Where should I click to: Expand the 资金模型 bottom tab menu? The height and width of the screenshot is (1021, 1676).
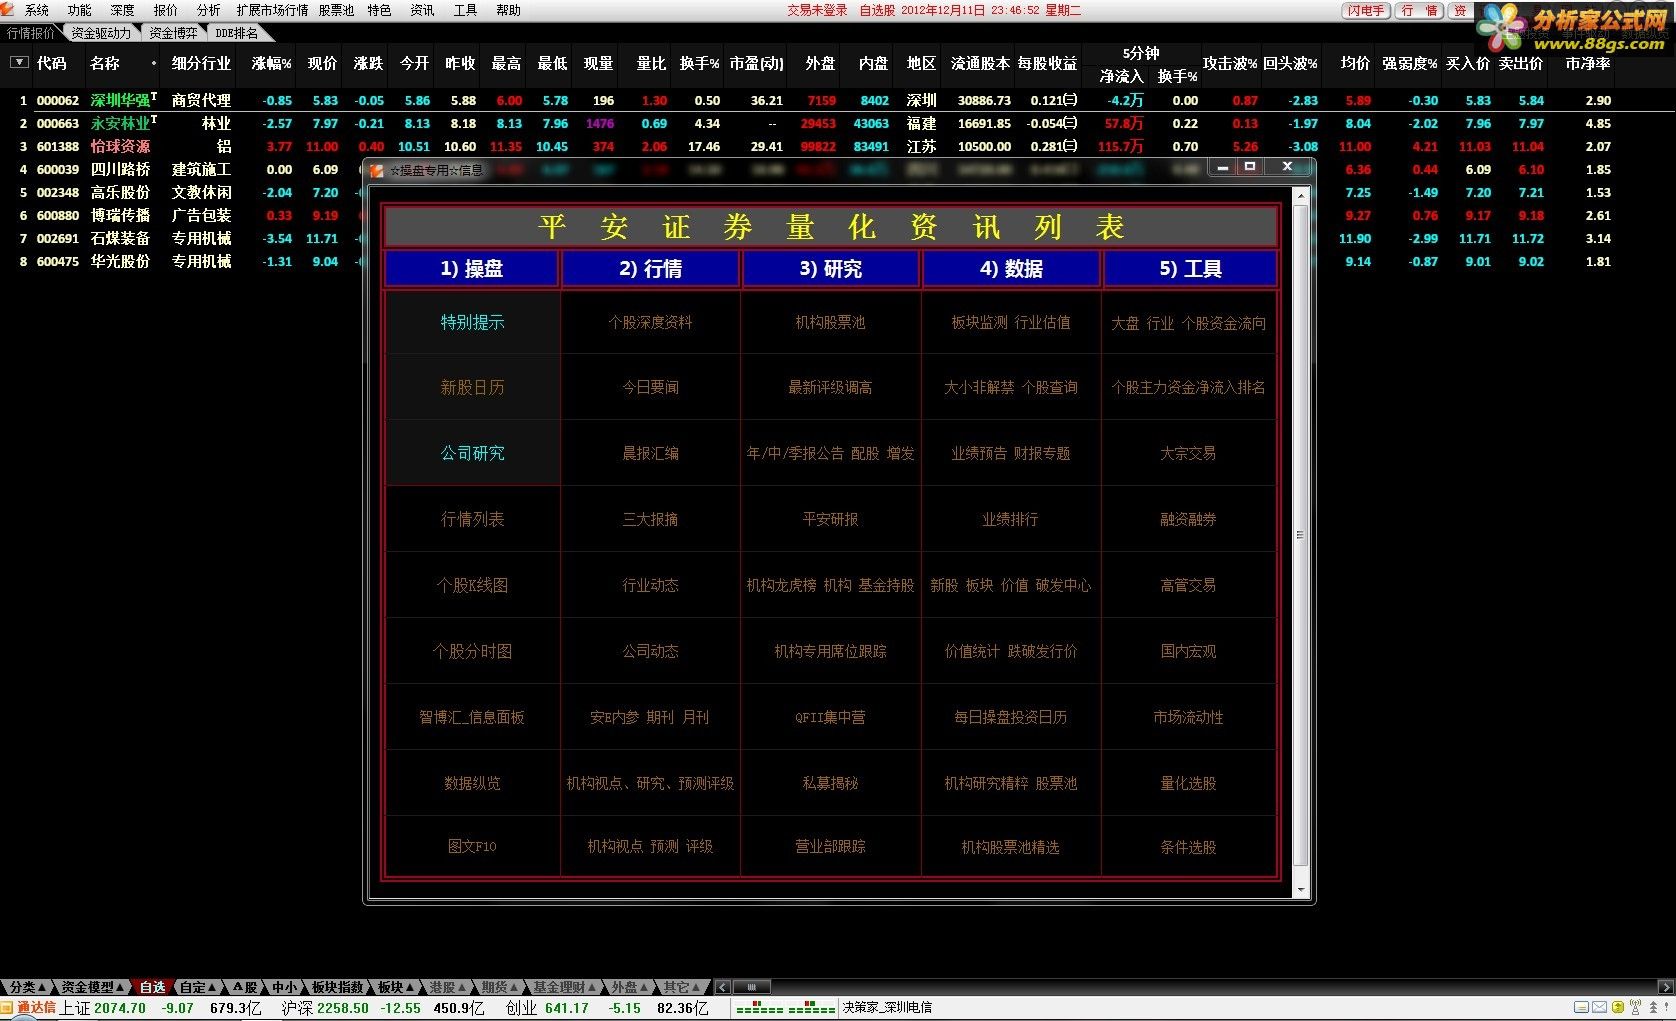point(92,987)
